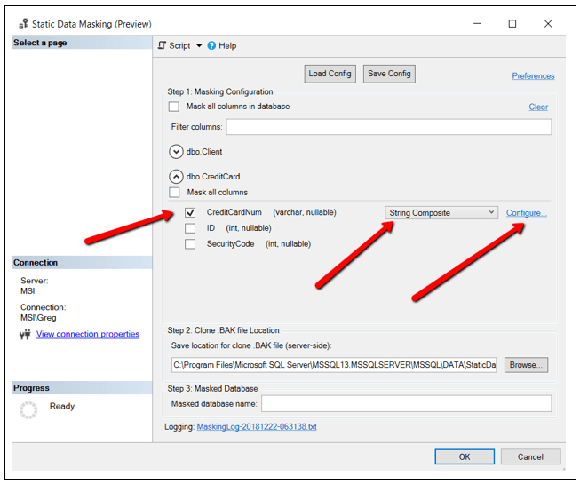This screenshot has width=580, height=484.
Task: Click the blue Help question-mark icon
Action: 212,46
